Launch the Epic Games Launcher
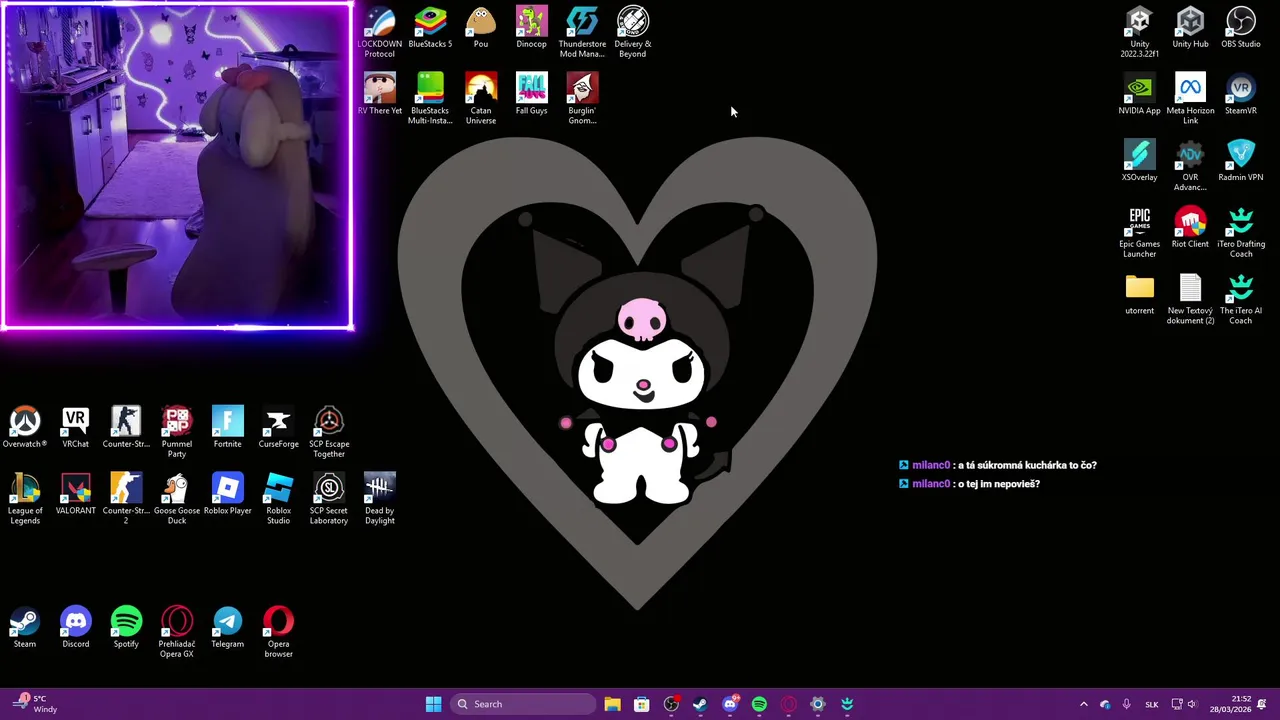 (x=1139, y=232)
